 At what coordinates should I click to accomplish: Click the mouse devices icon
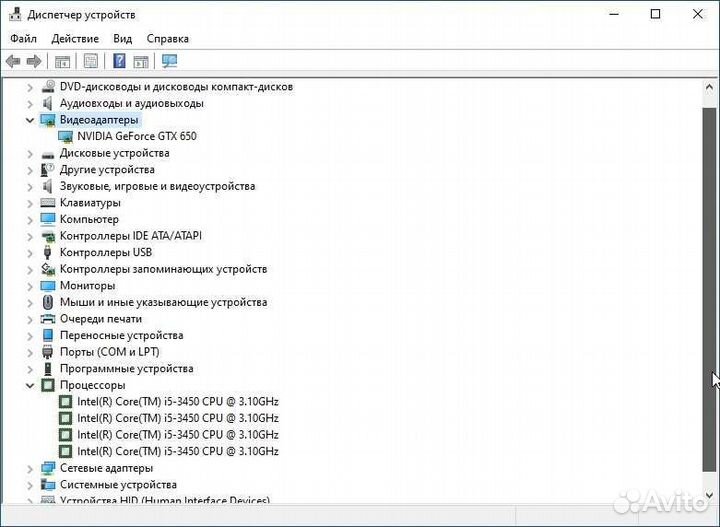pos(48,302)
